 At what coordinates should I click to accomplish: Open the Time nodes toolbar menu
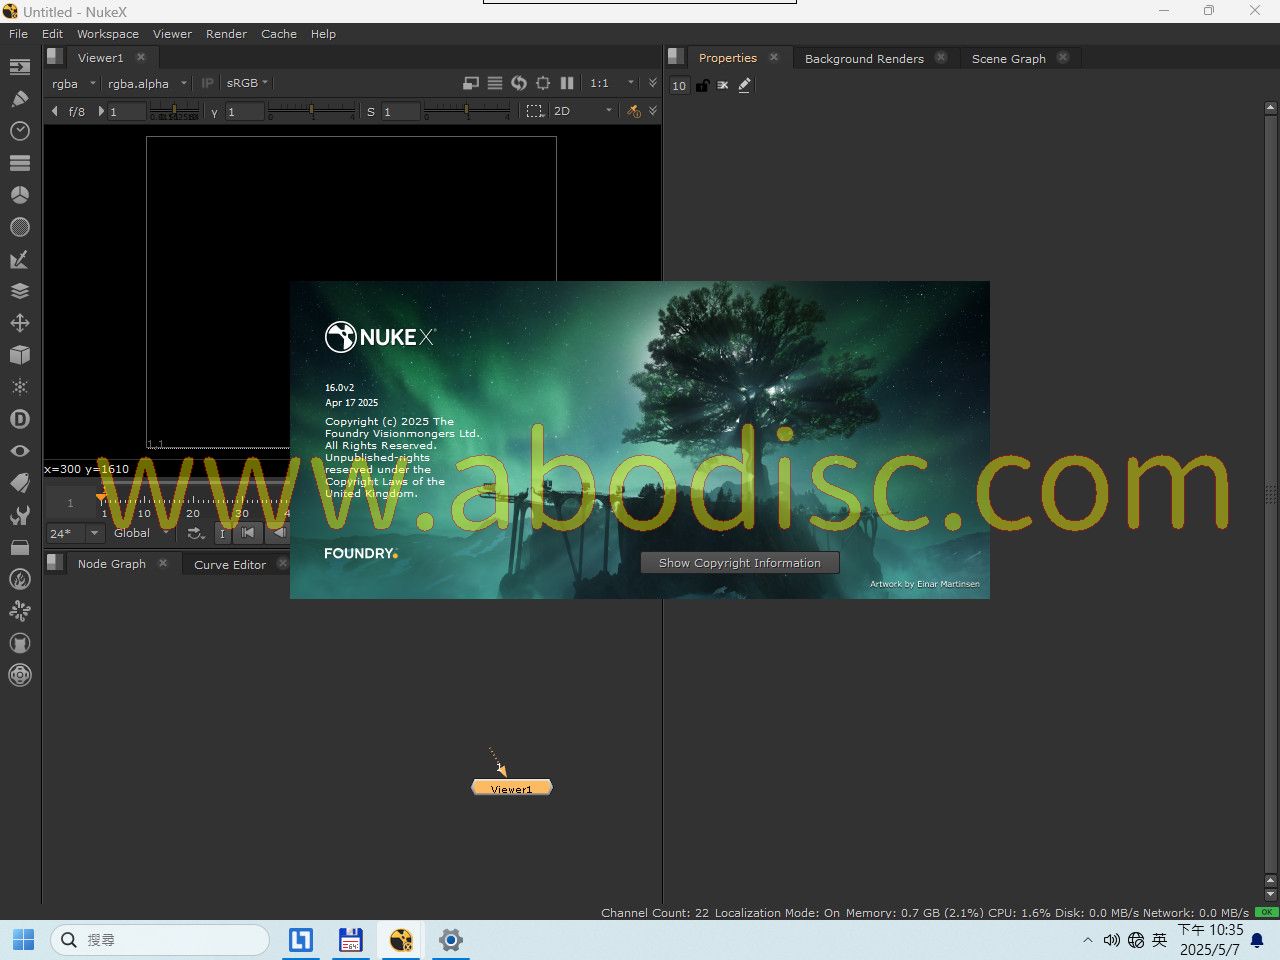(x=20, y=131)
